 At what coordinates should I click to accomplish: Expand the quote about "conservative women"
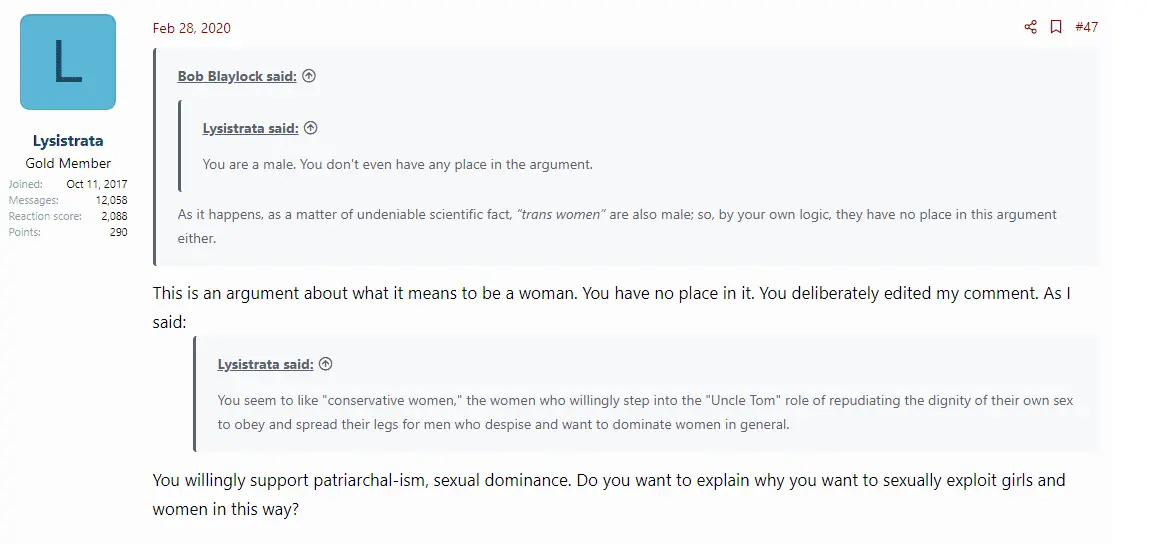pos(645,412)
